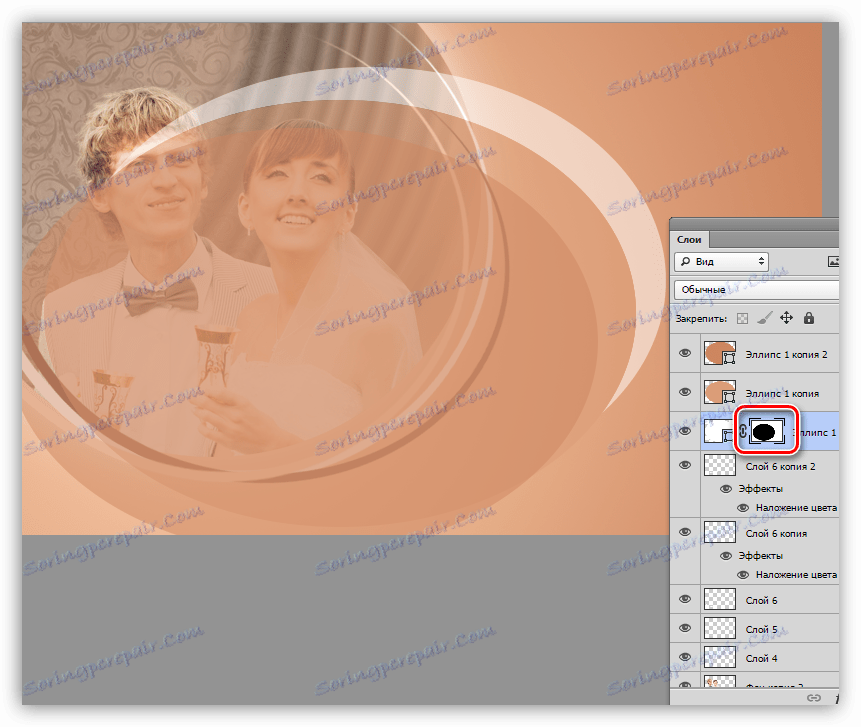
Task: Hide the Слой 5 layer
Action: tap(685, 628)
